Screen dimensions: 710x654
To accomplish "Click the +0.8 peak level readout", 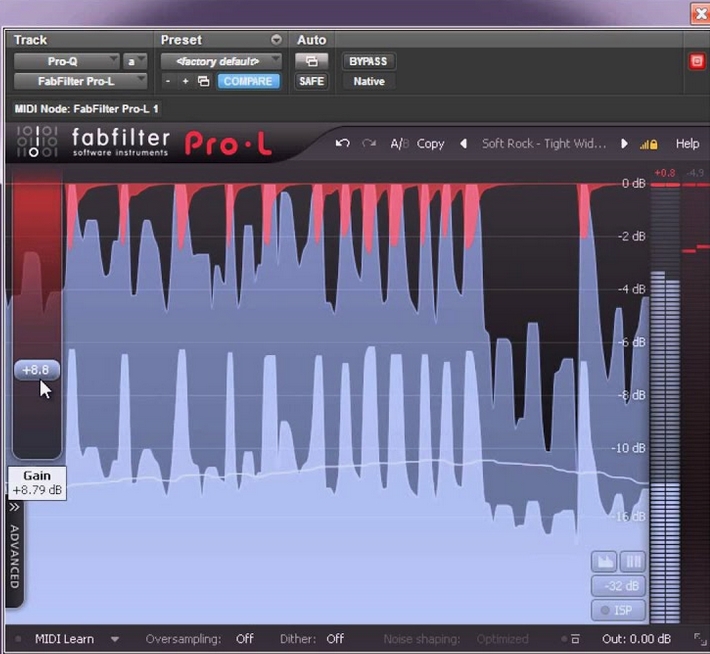I will click(x=665, y=173).
